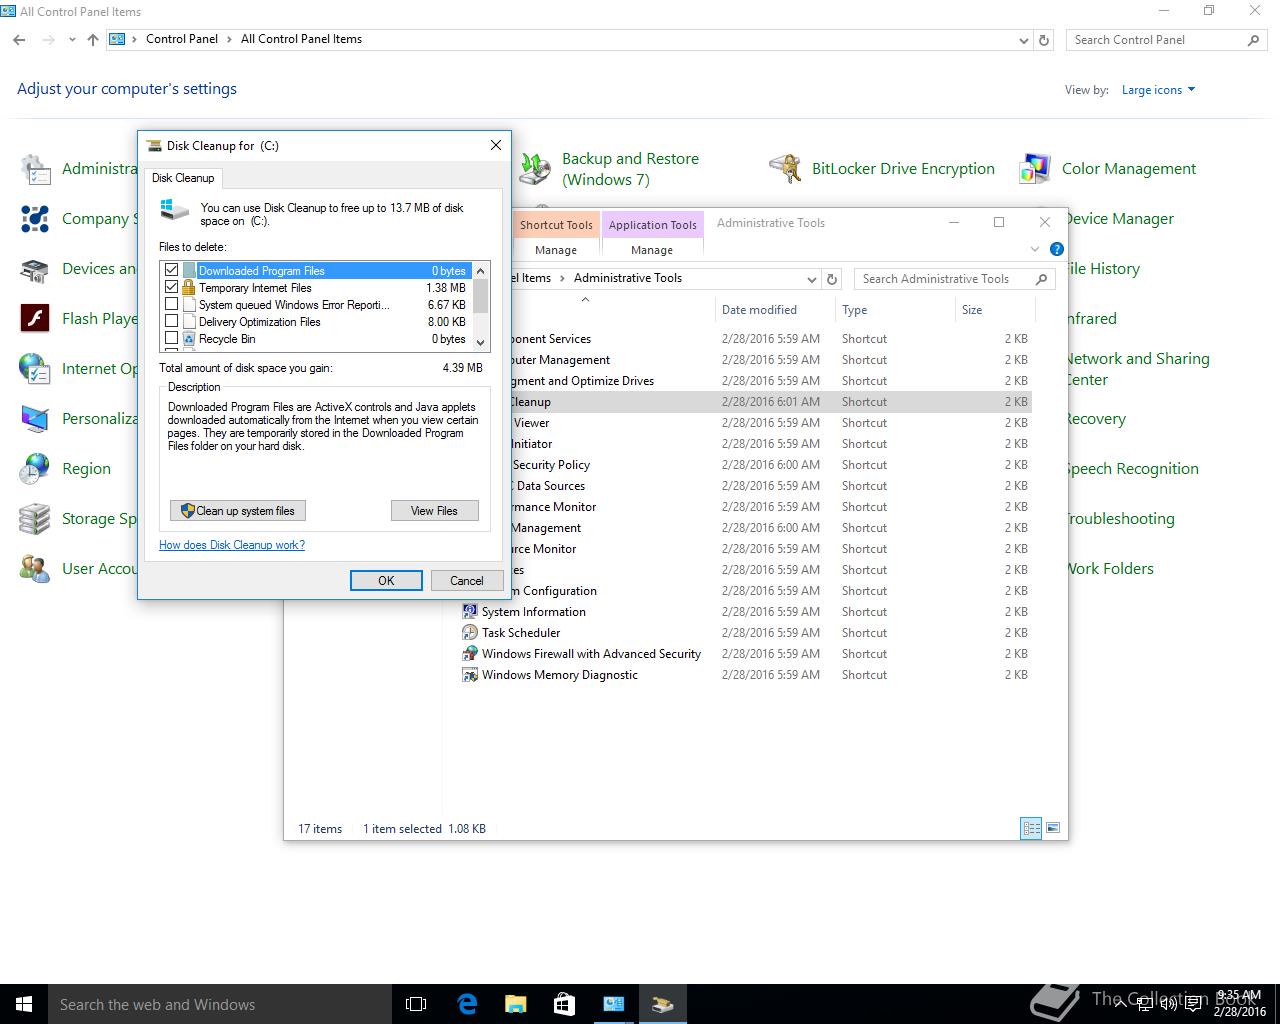The width and height of the screenshot is (1280, 1024).
Task: Cancel the Disk Cleanup dialog
Action: [x=467, y=580]
